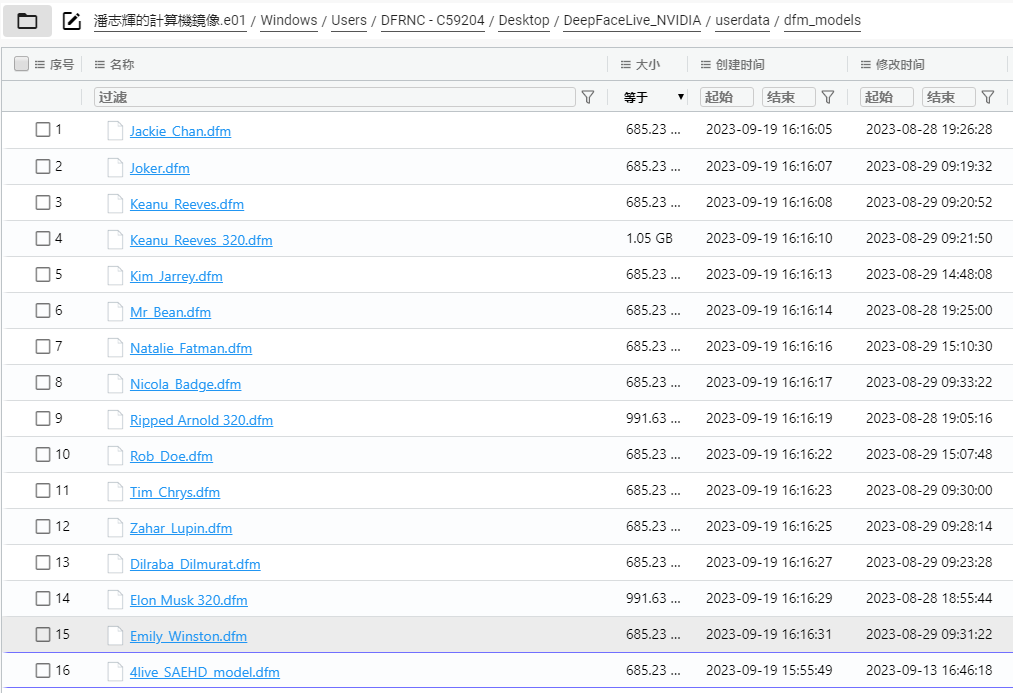
Task: Sort by the 创建时间 column header
Action: coord(740,65)
